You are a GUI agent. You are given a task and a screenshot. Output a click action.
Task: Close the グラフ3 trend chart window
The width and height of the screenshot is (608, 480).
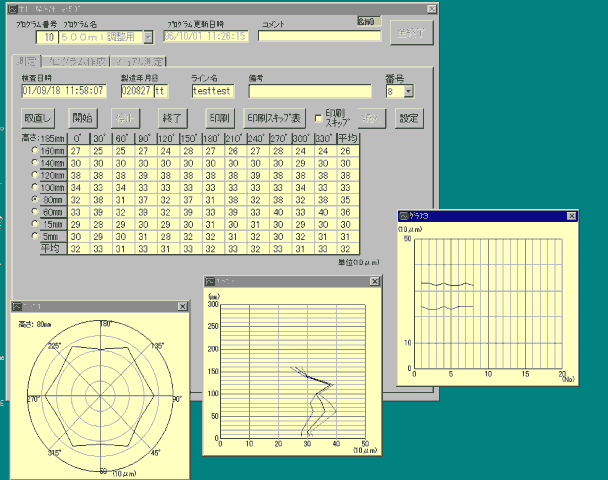click(x=572, y=216)
